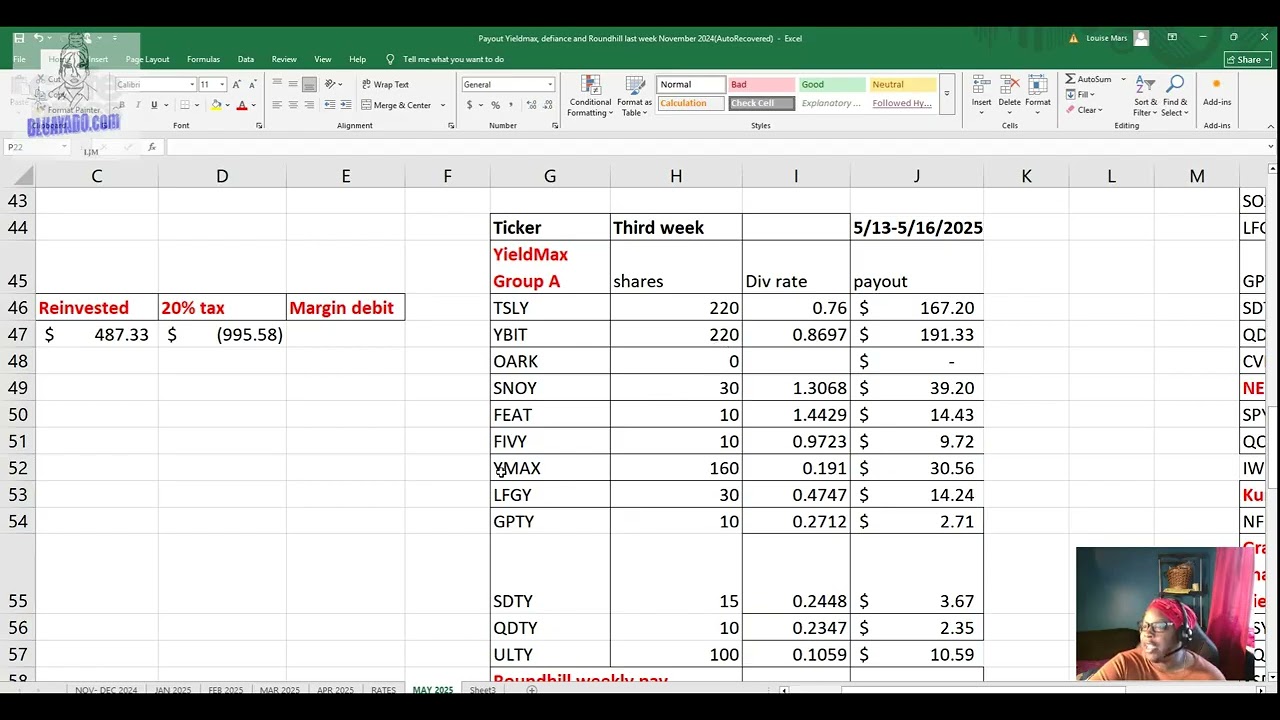
Task: Apply accounting dollar number format
Action: 468,105
